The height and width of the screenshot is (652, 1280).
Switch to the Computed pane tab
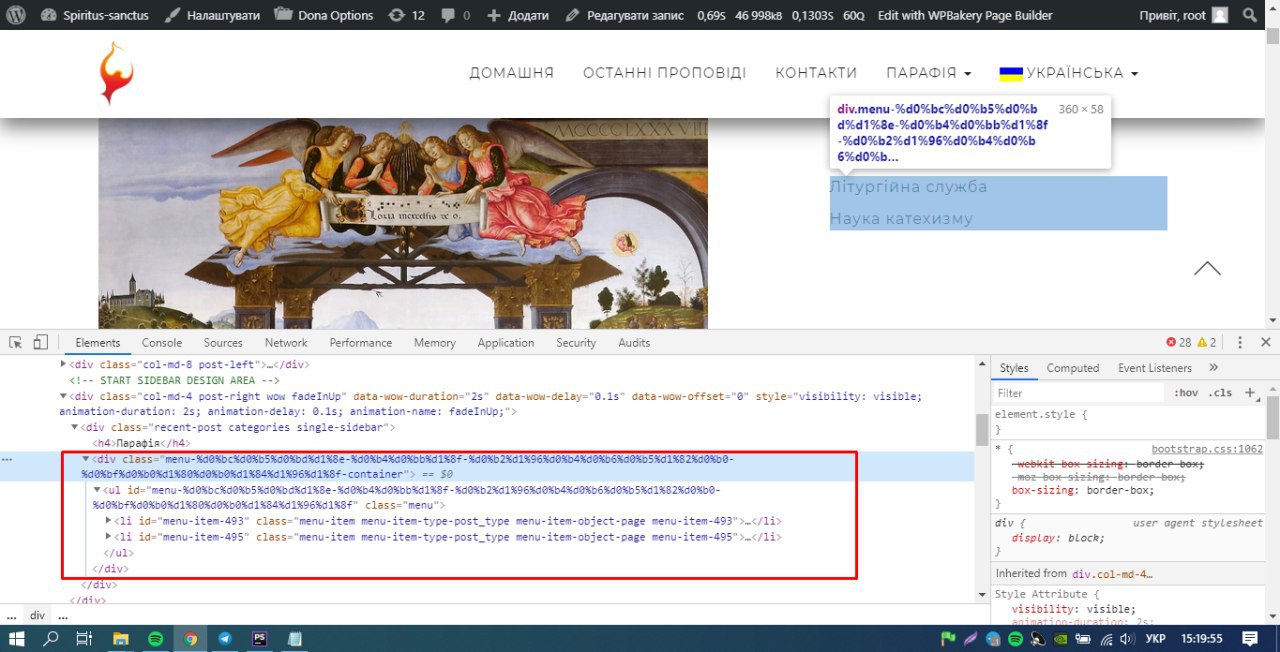tap(1073, 368)
